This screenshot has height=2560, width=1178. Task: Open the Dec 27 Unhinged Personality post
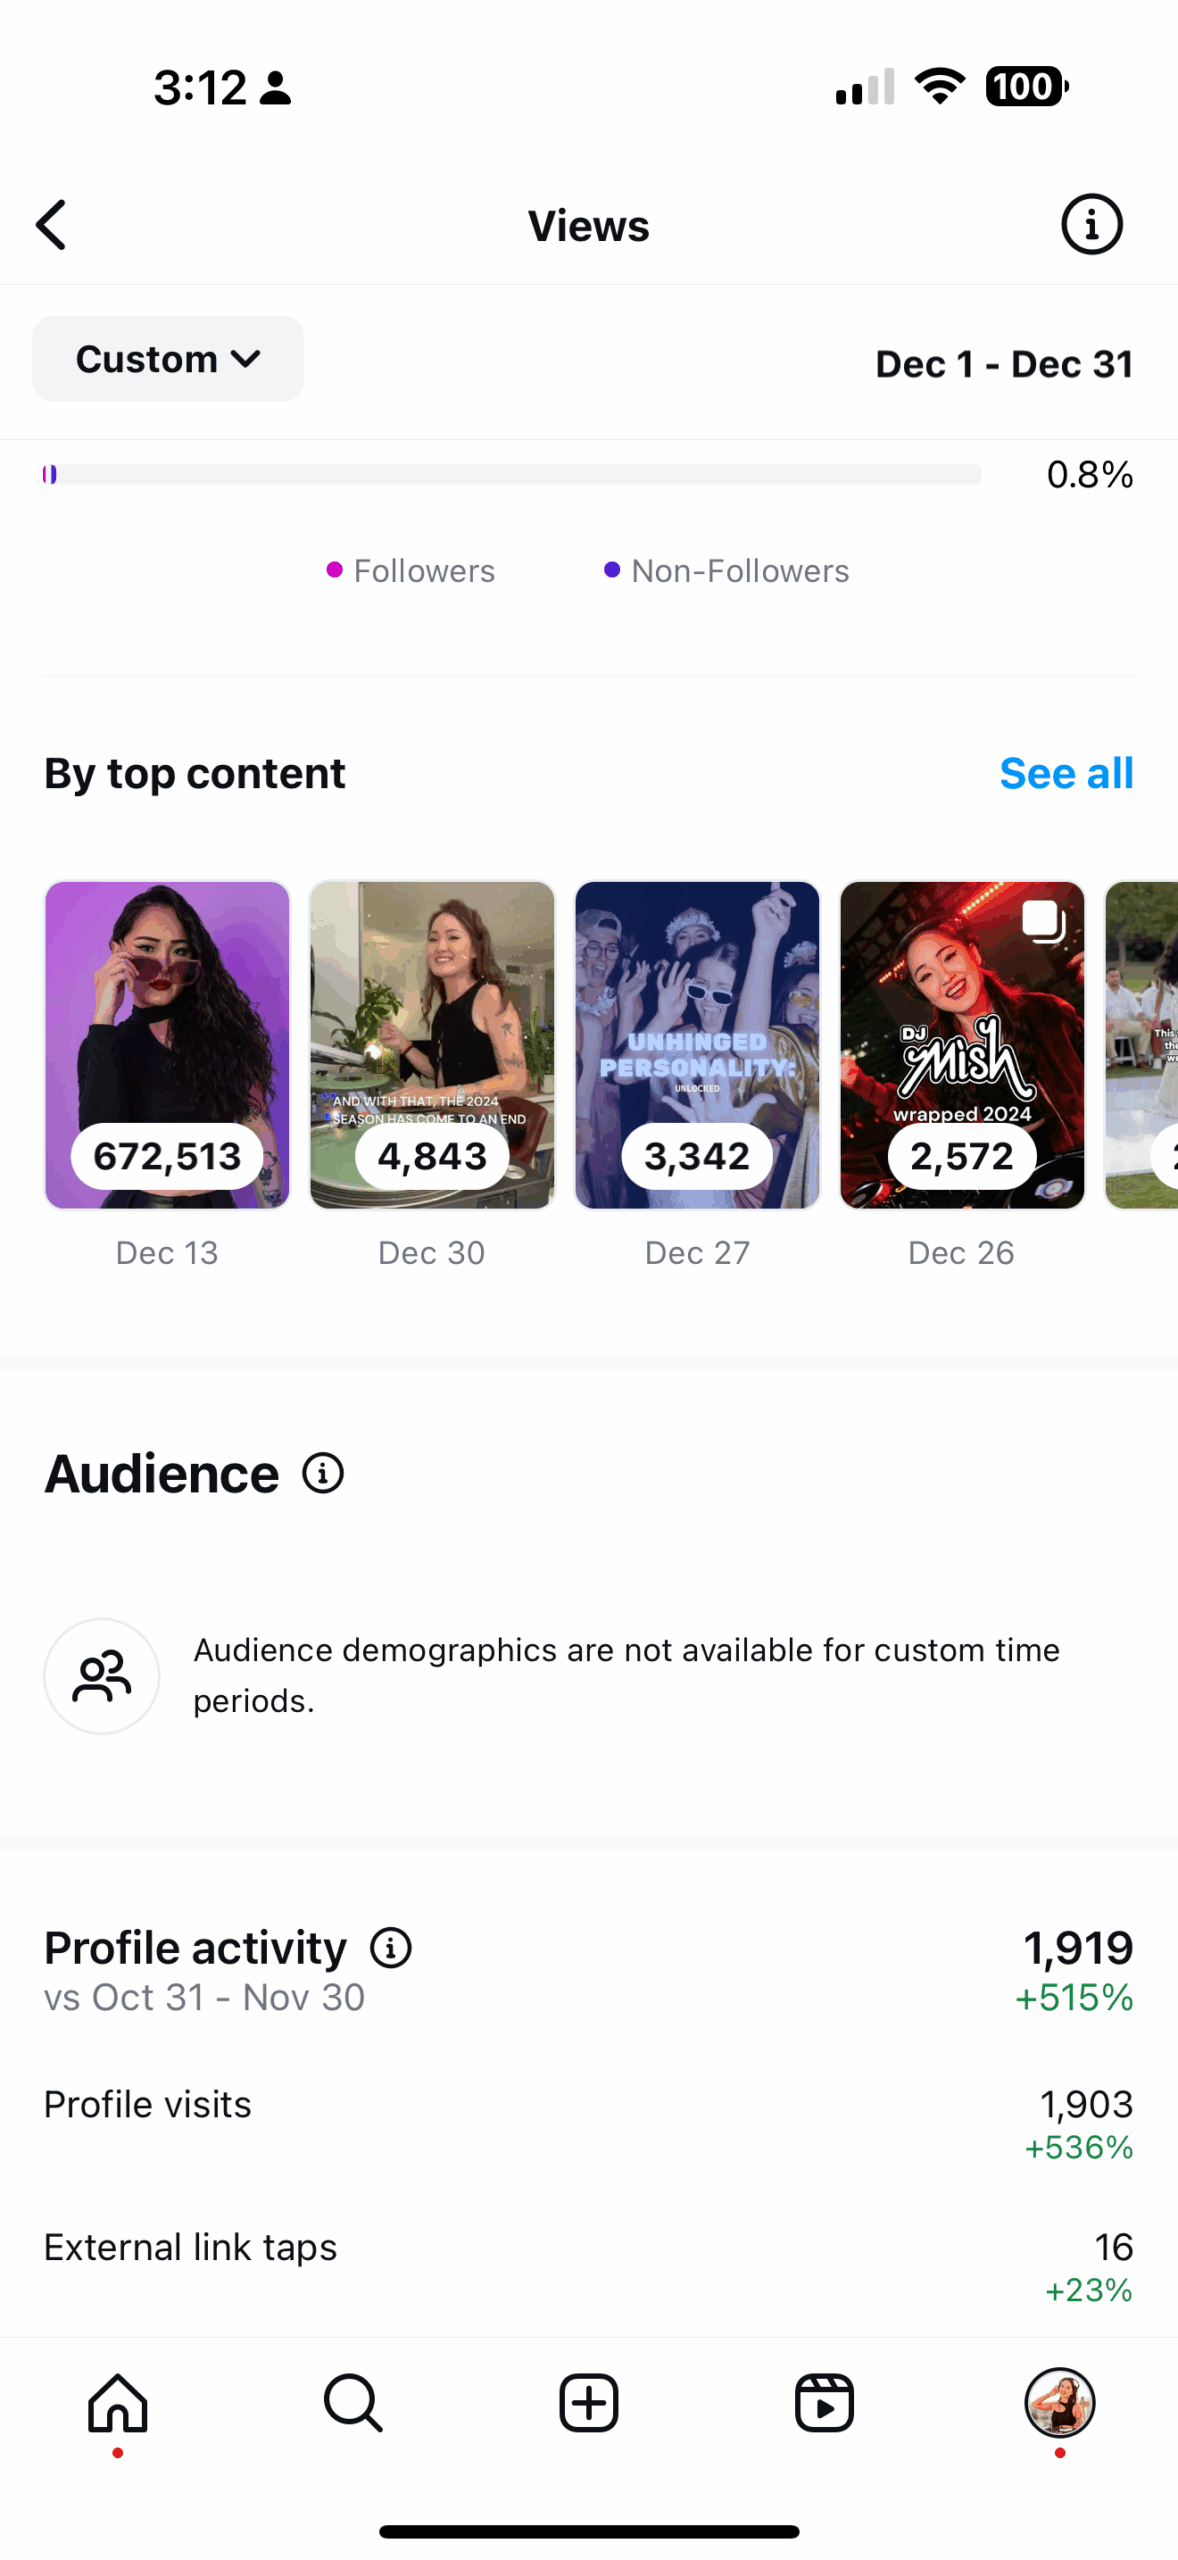697,1044
